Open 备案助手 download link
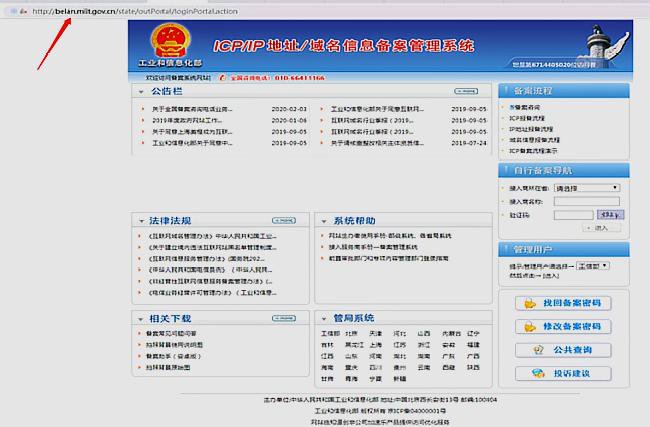650x427 pixels. pyautogui.click(x=174, y=356)
